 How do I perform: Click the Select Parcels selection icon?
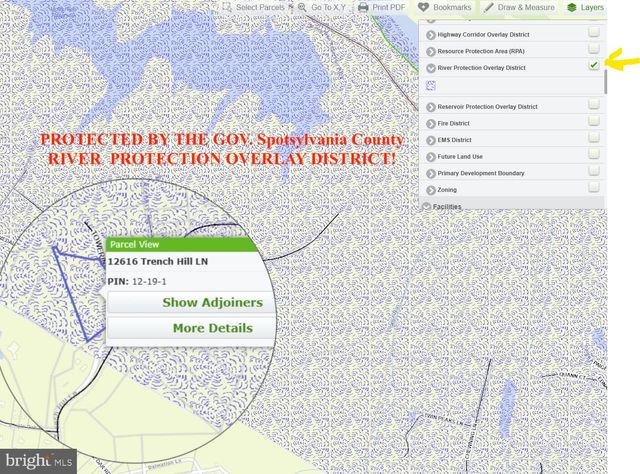227,7
